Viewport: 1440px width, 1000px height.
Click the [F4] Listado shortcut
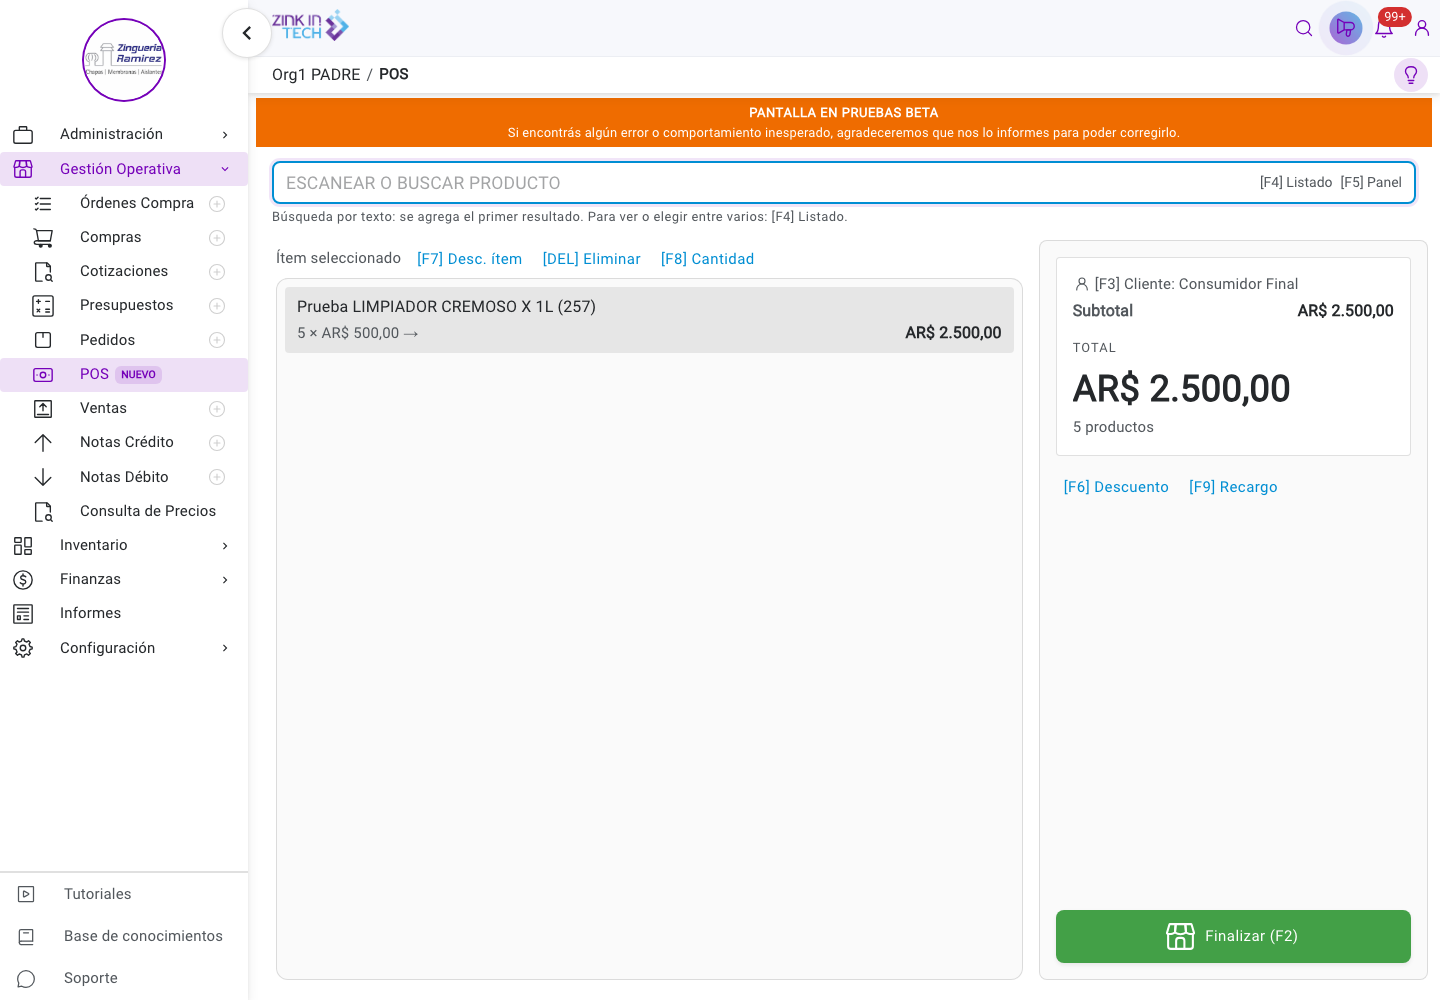tap(1296, 182)
